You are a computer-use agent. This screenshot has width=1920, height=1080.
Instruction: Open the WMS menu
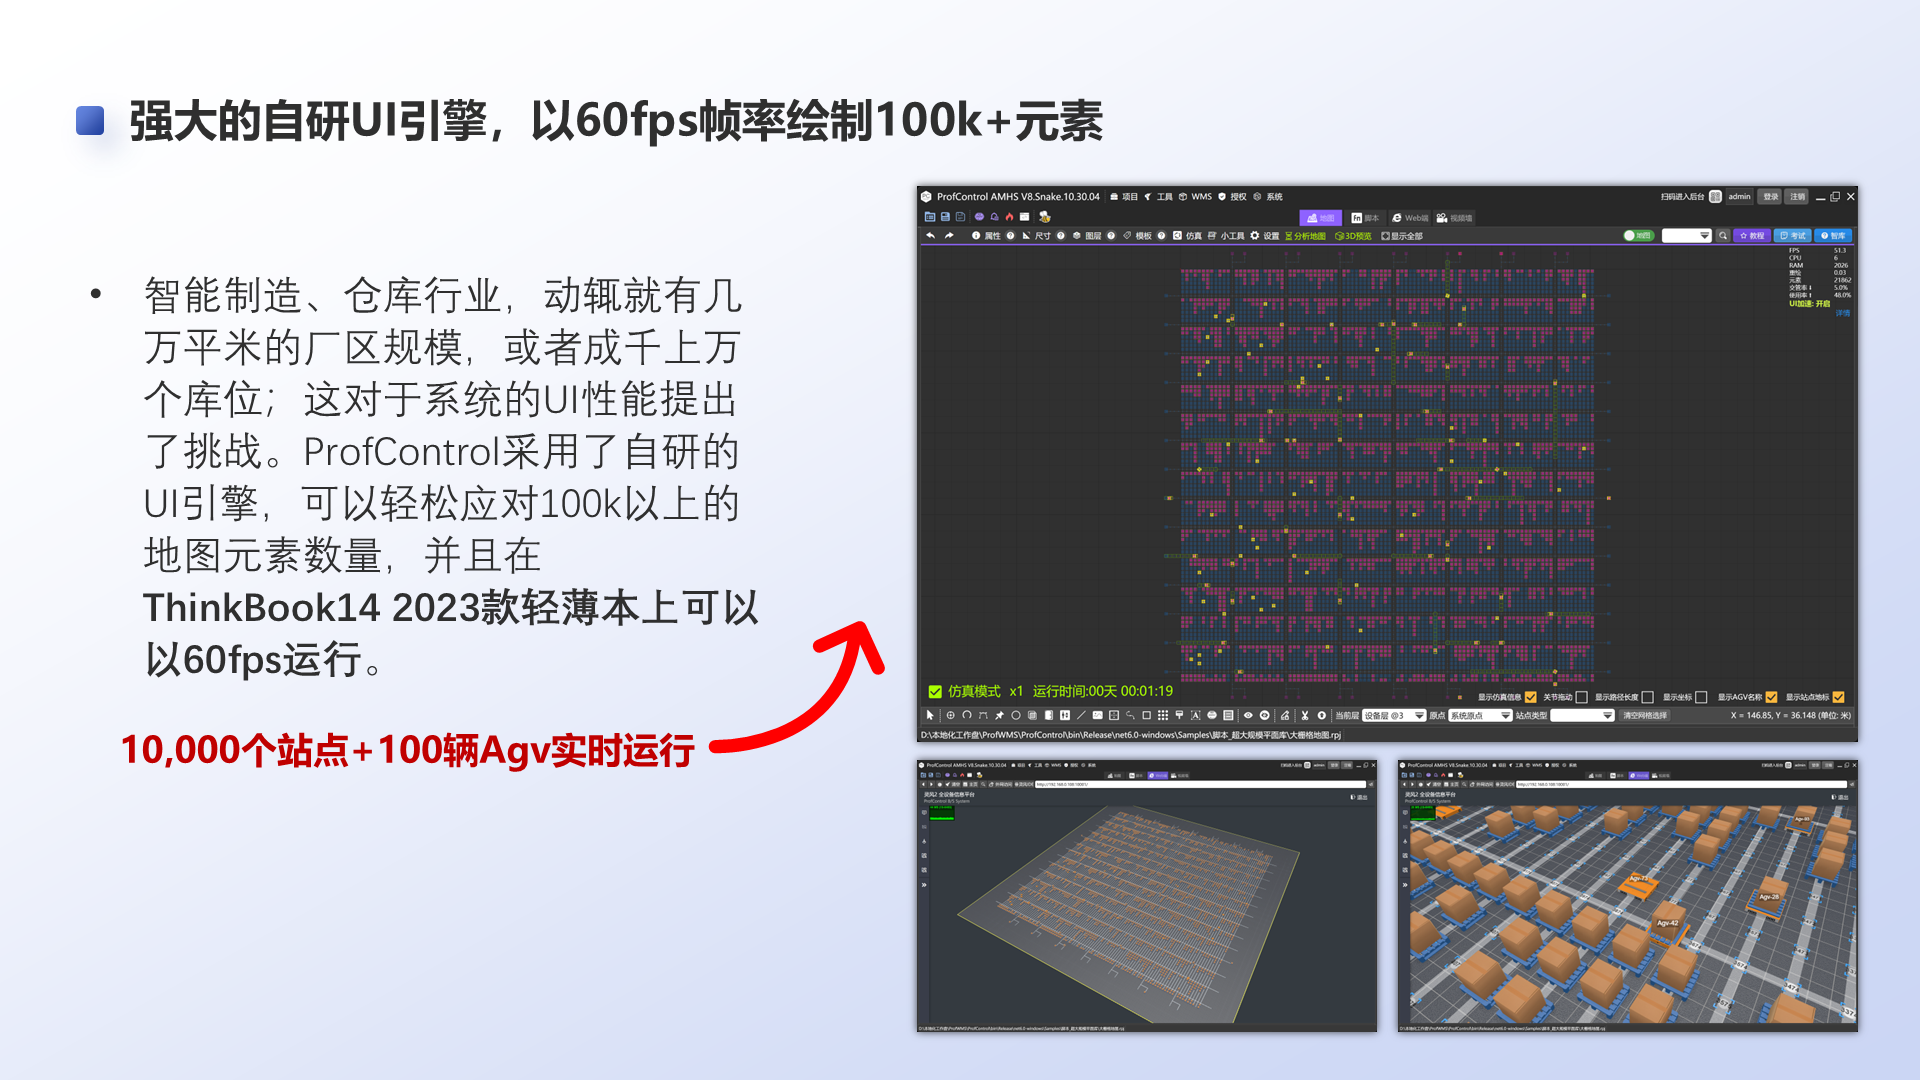[x=1201, y=197]
